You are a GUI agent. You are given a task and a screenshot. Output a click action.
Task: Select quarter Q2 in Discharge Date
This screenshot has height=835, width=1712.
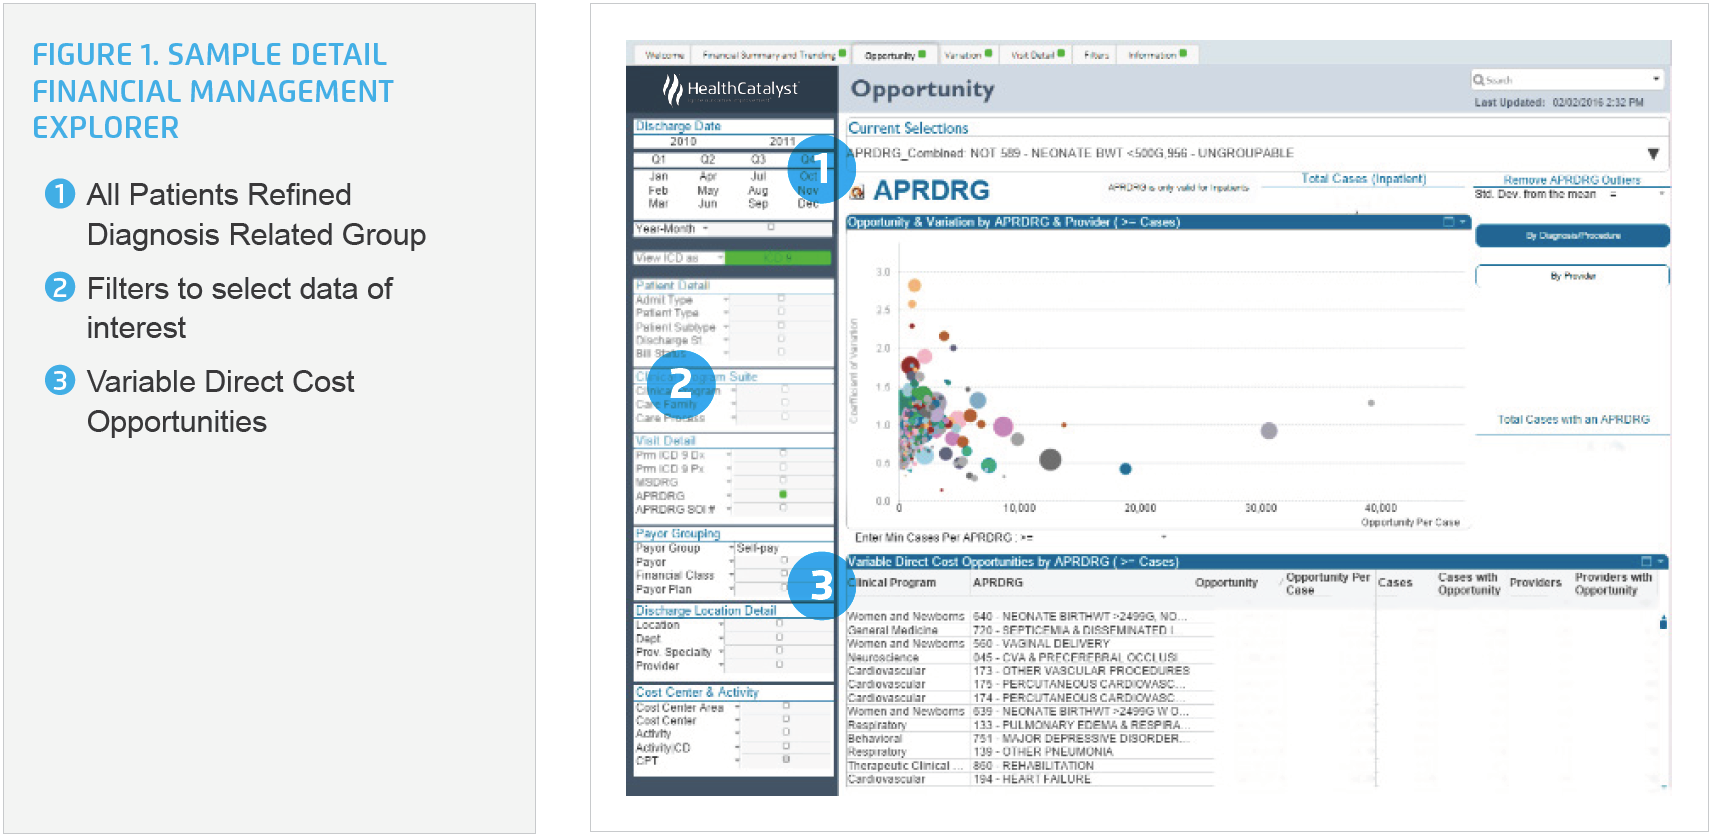[707, 159]
